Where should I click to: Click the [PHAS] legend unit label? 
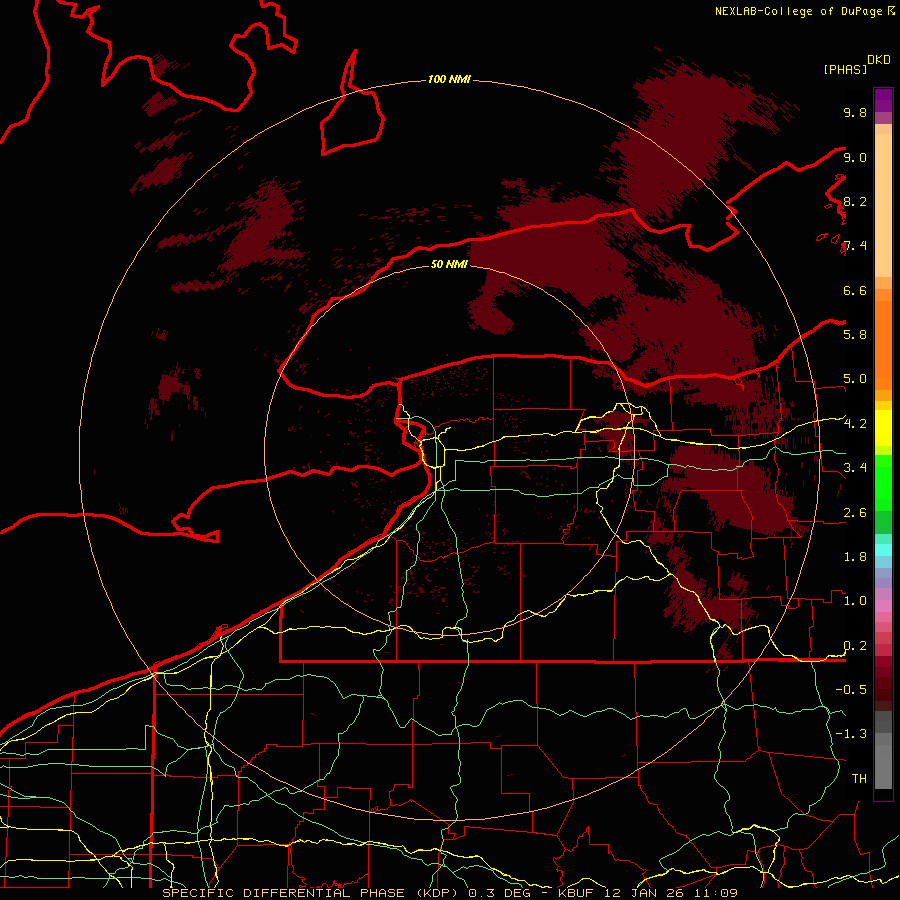point(845,69)
